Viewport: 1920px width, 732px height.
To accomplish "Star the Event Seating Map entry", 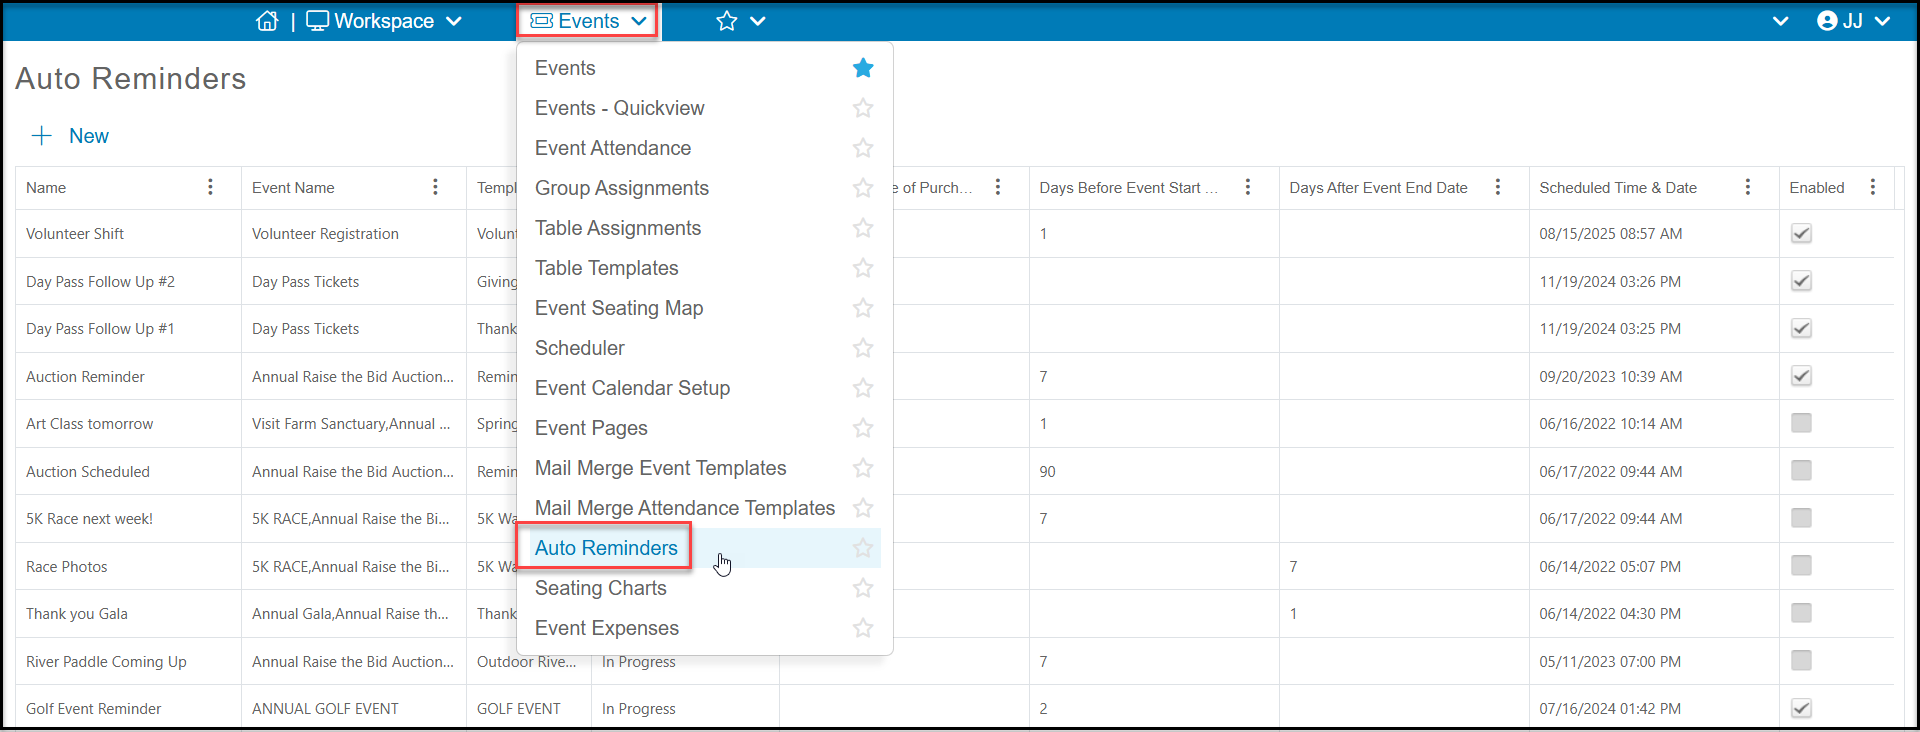I will coord(863,308).
